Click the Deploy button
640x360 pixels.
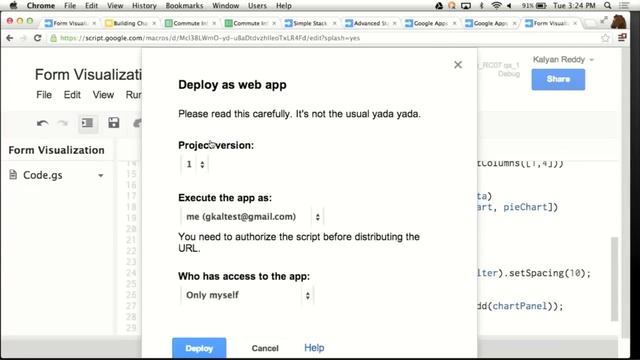tap(199, 348)
